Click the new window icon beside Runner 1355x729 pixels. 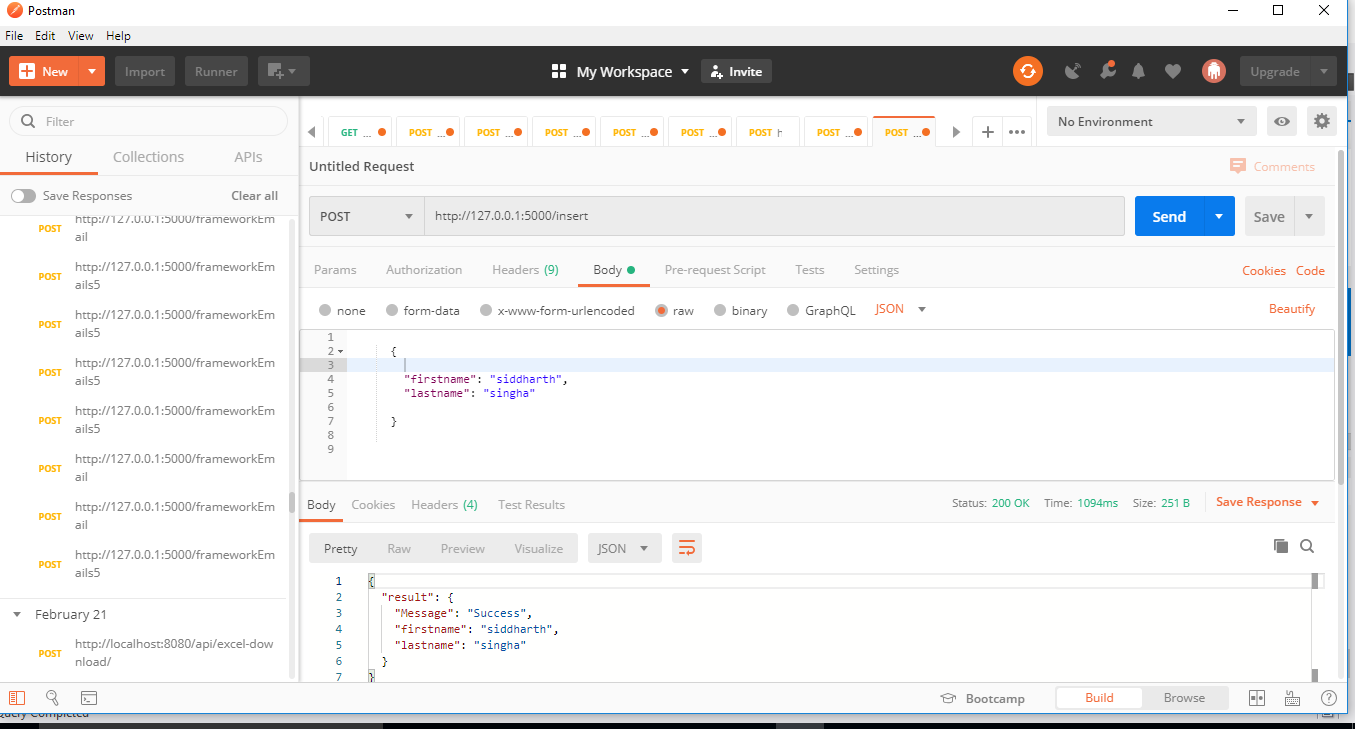click(284, 71)
